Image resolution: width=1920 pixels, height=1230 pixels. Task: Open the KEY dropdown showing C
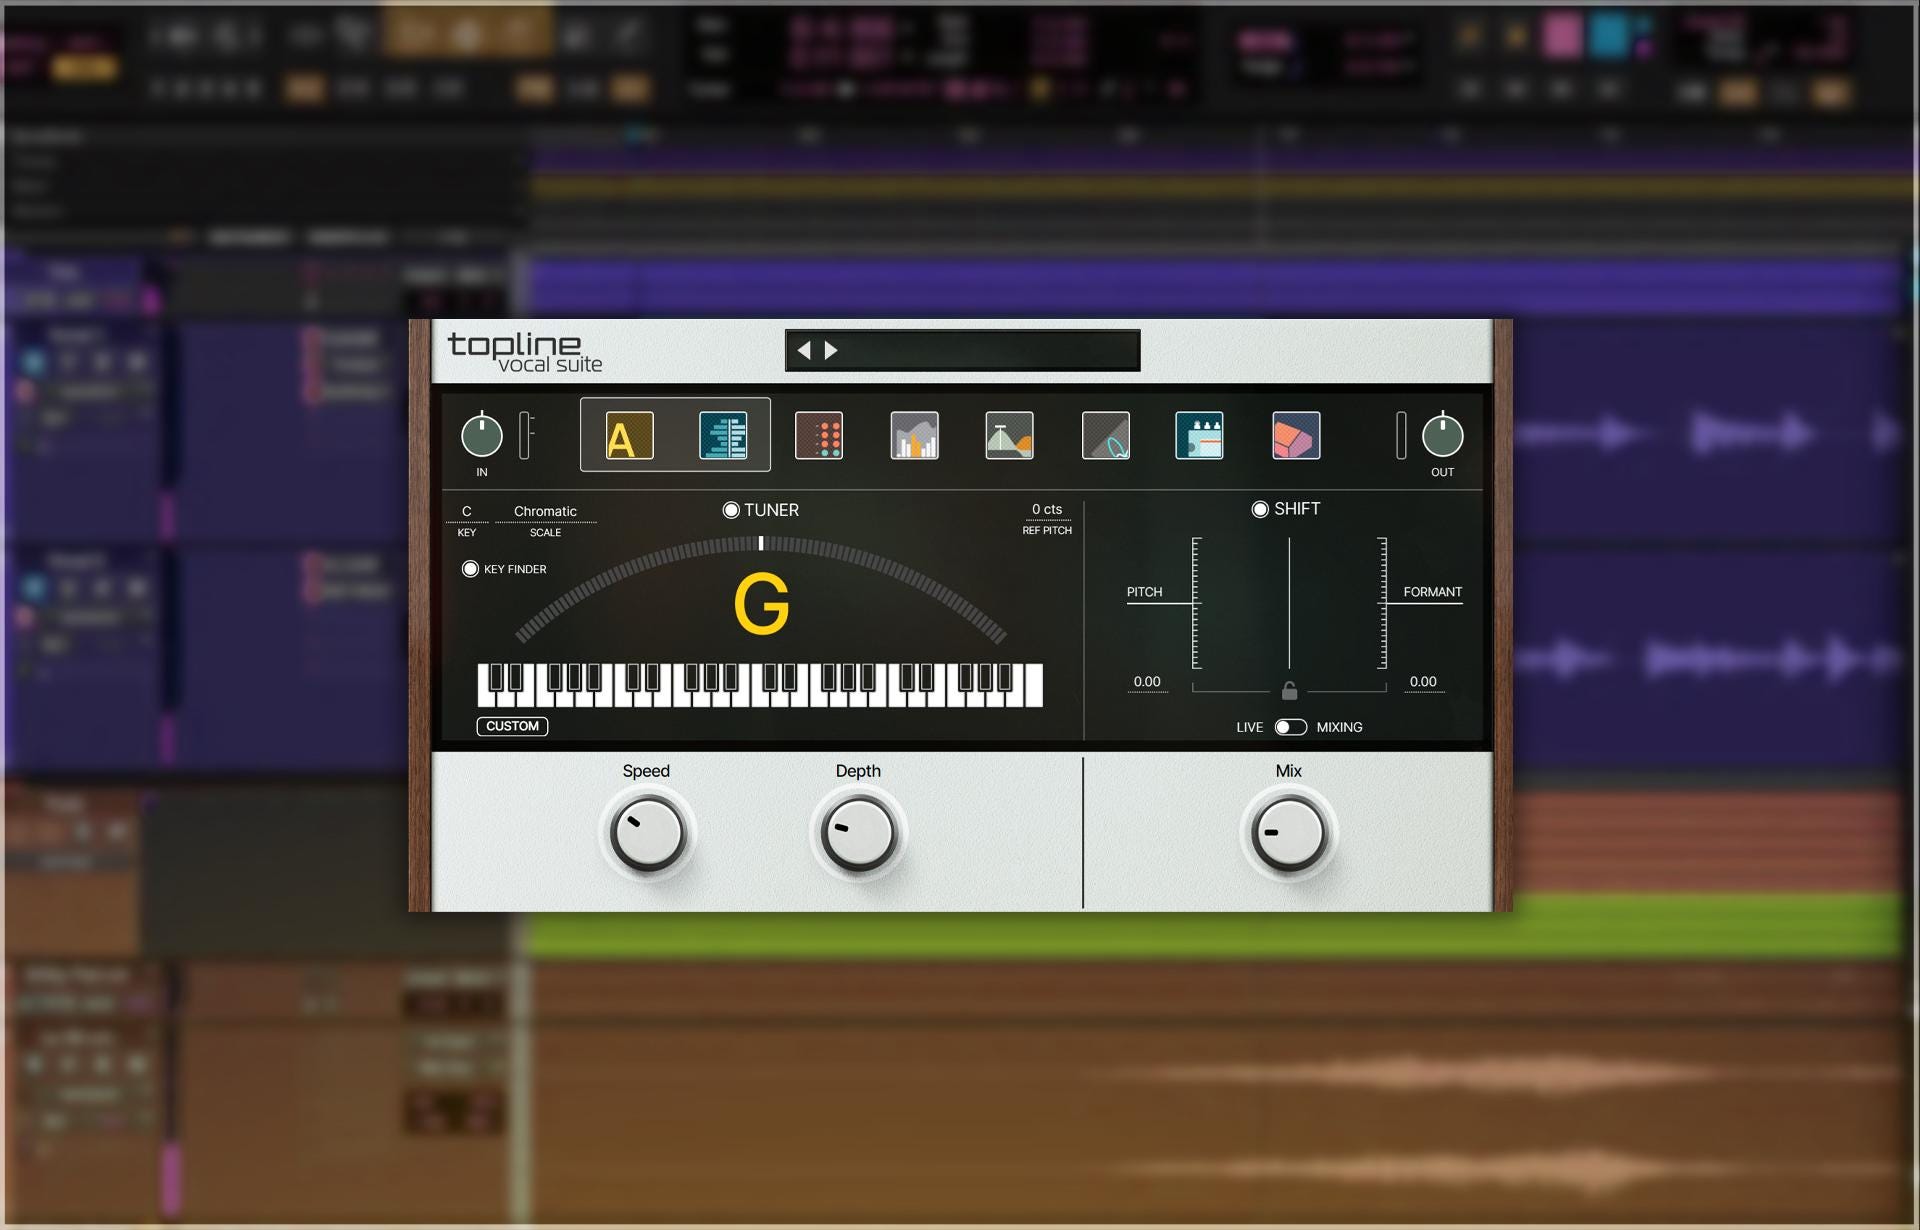click(467, 511)
